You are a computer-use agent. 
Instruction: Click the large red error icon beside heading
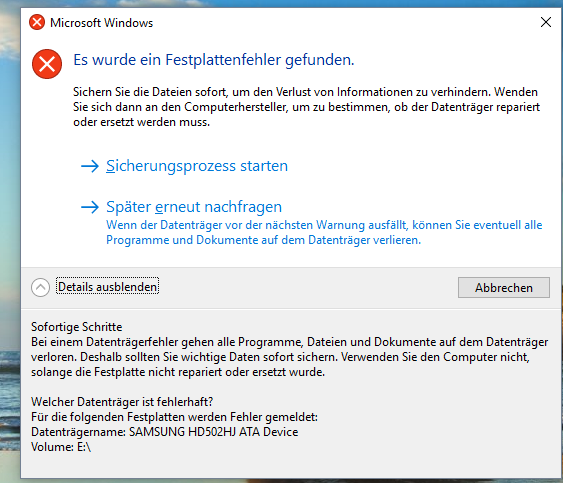[x=47, y=64]
